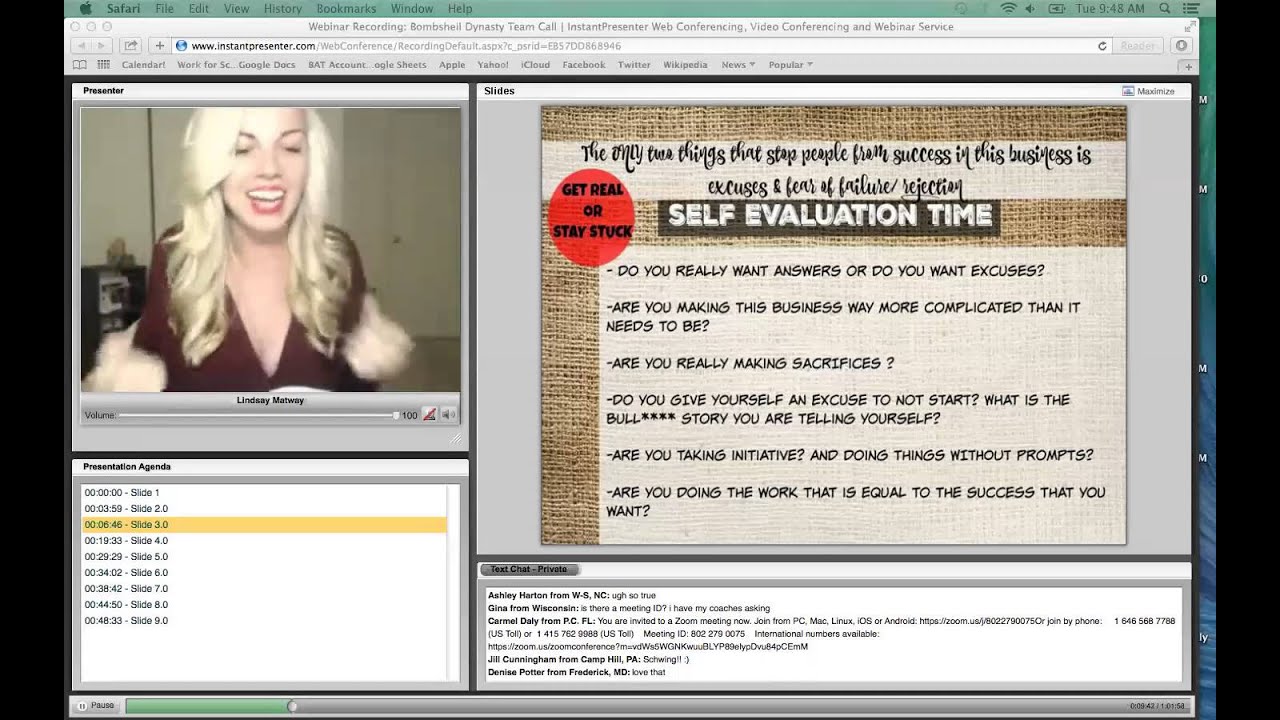Go back in Safari history
The image size is (1280, 720).
click(x=82, y=46)
